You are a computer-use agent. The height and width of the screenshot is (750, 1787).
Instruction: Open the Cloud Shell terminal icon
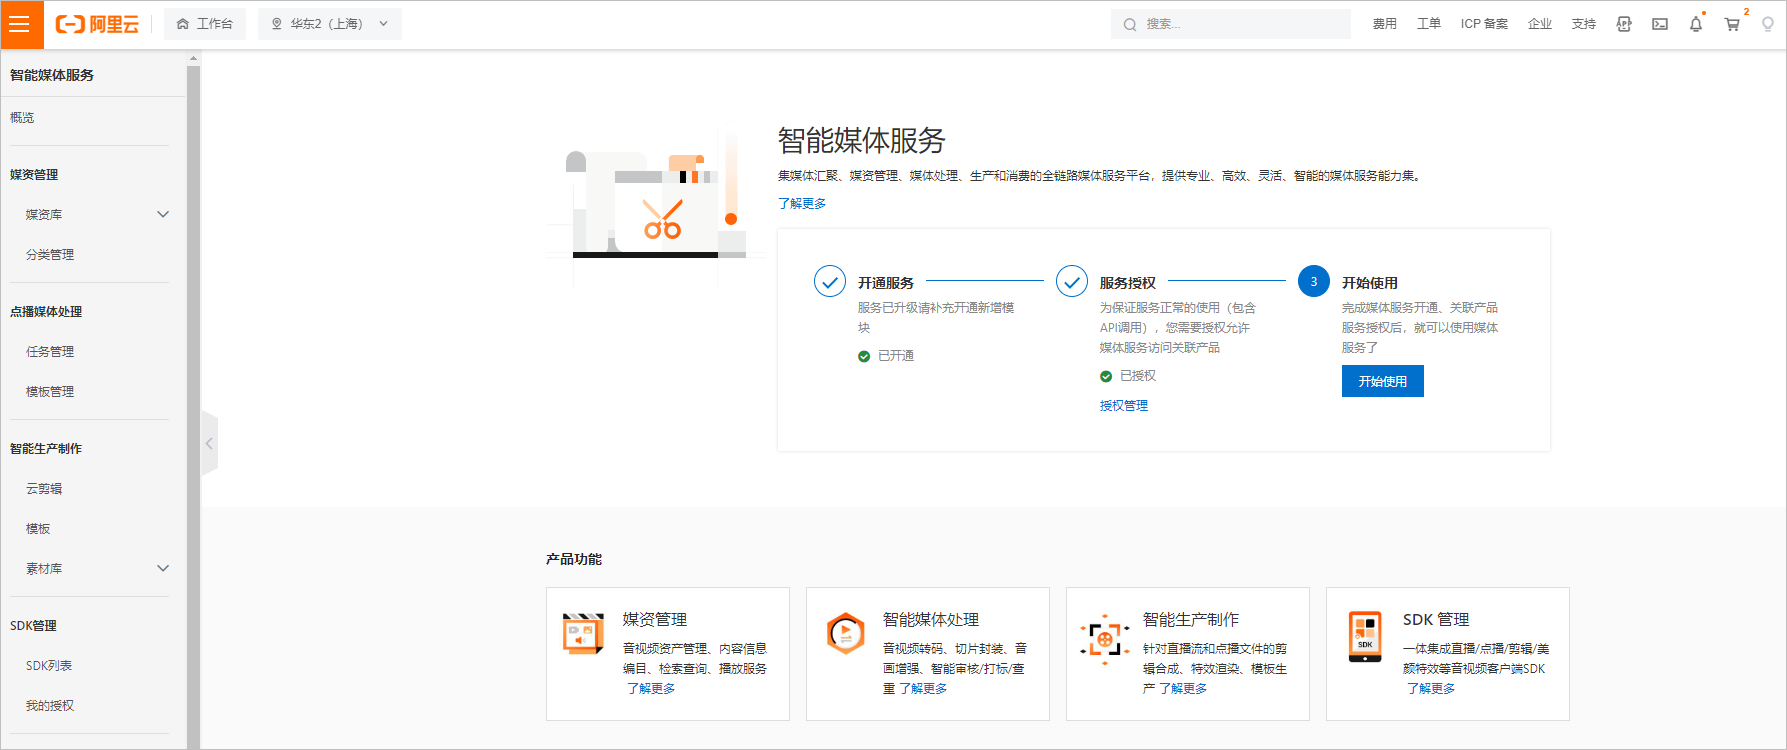pos(1660,24)
